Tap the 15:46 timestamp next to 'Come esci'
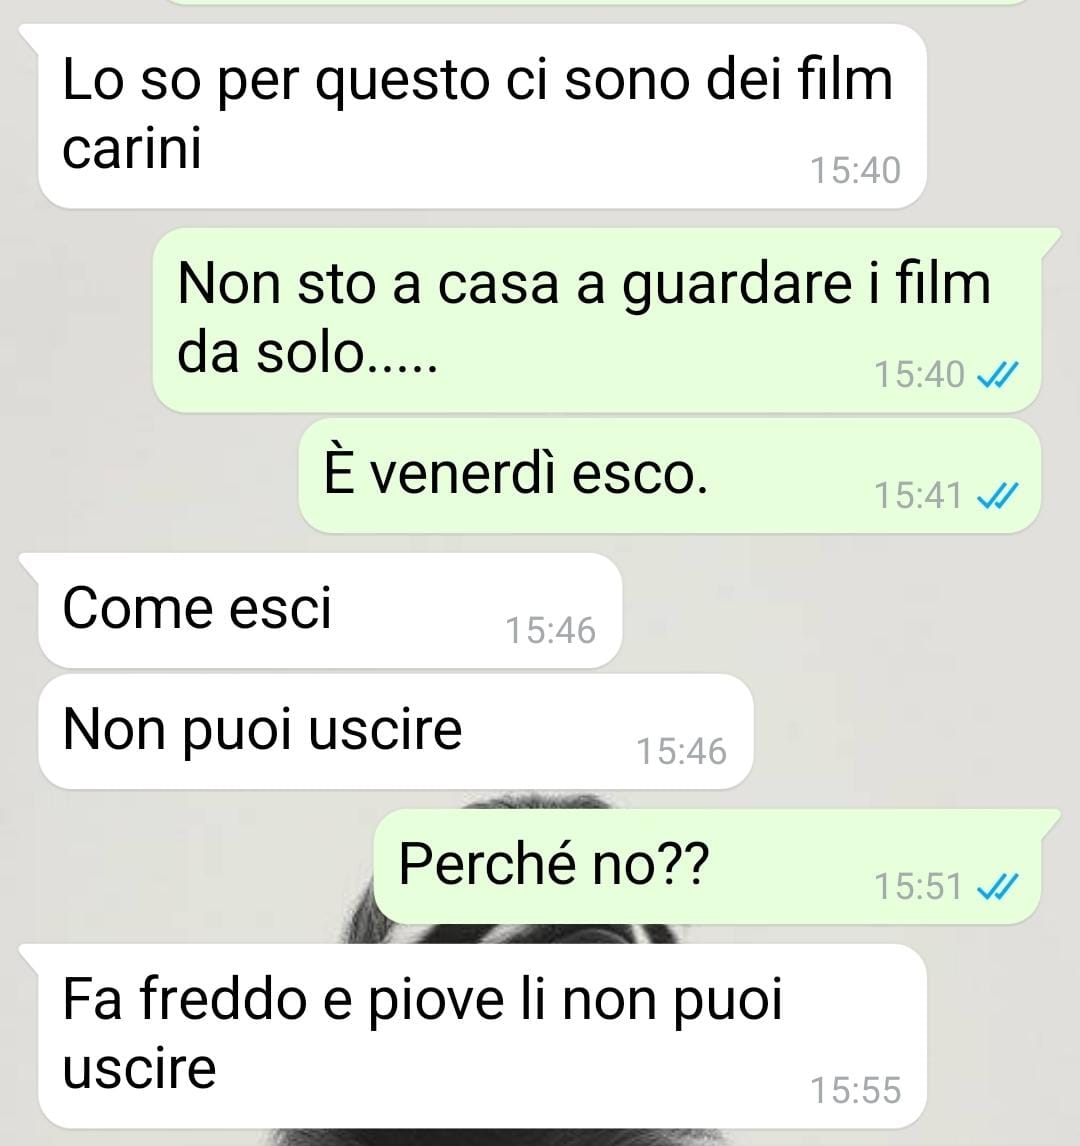Screen dimensions: 1080x1146 tap(550, 631)
